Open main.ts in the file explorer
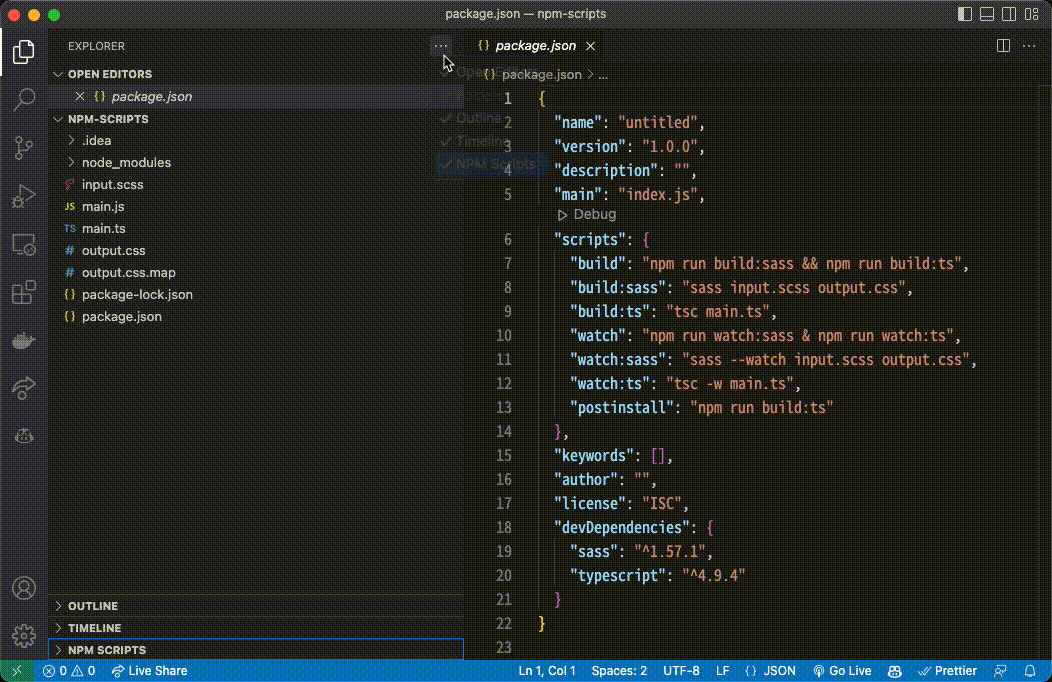1052x682 pixels. (x=103, y=228)
